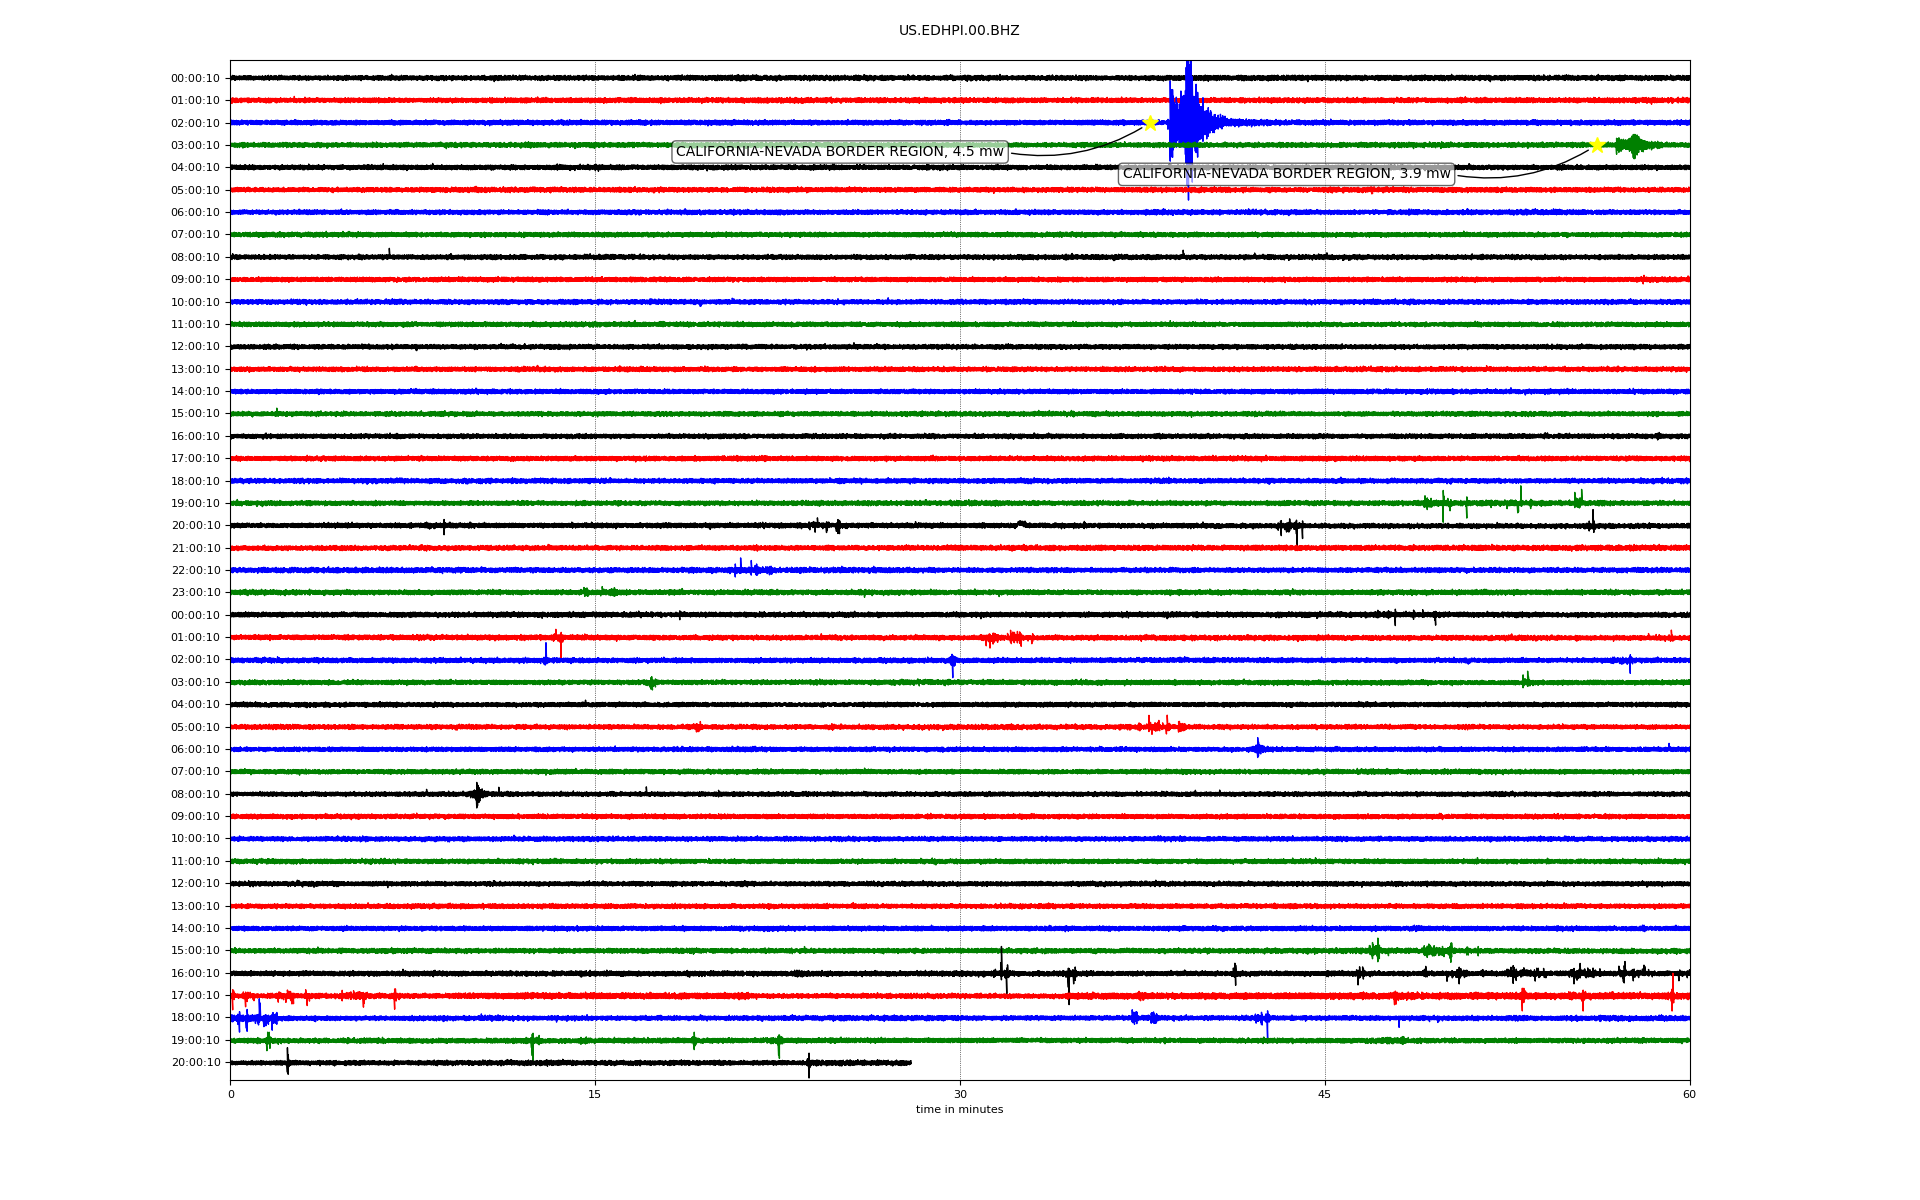The height and width of the screenshot is (1200, 1920).
Task: Select the 'time in minutes' axis label
Action: coord(959,1110)
